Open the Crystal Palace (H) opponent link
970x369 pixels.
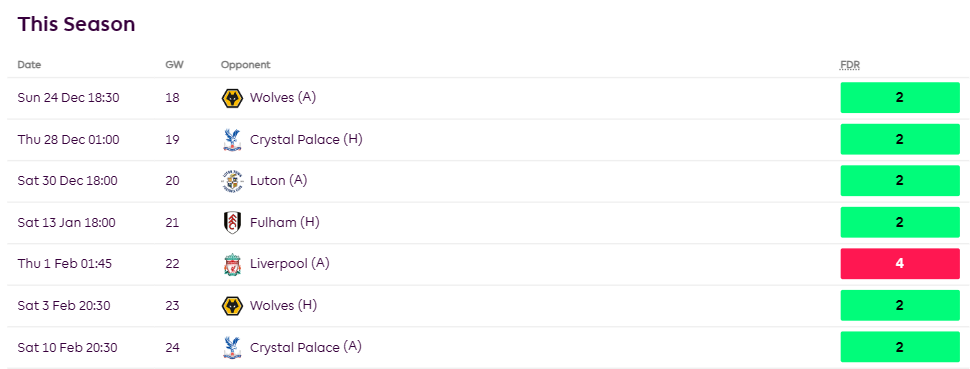click(x=306, y=139)
